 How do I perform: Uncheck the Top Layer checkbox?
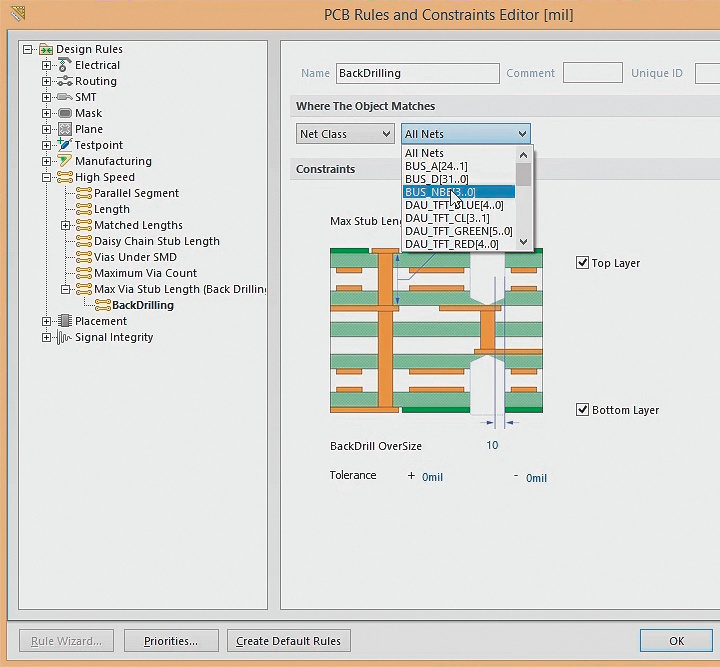tap(583, 263)
